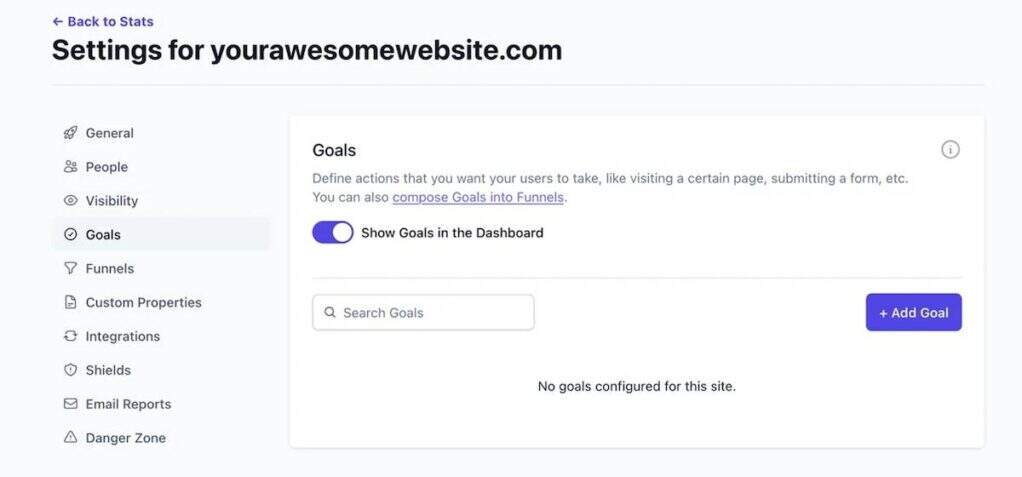The image size is (1022, 477).
Task: Click the Danger Zone warning icon
Action: pyautogui.click(x=70, y=438)
